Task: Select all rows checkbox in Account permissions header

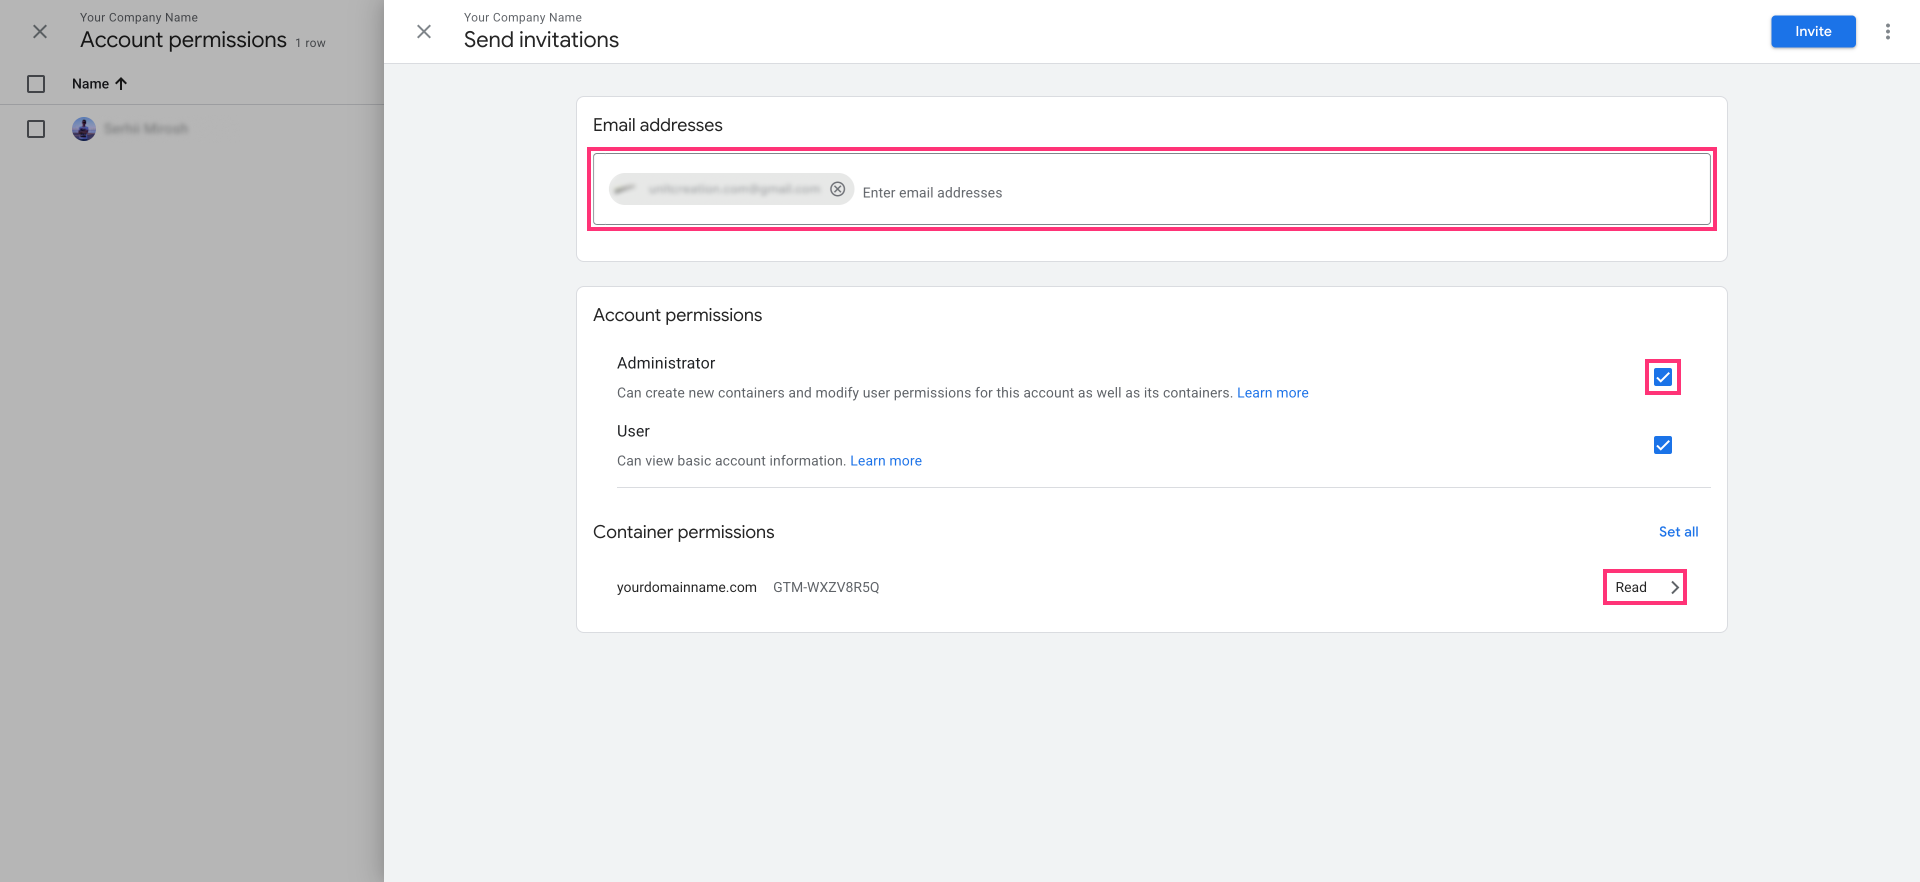Action: pos(36,84)
